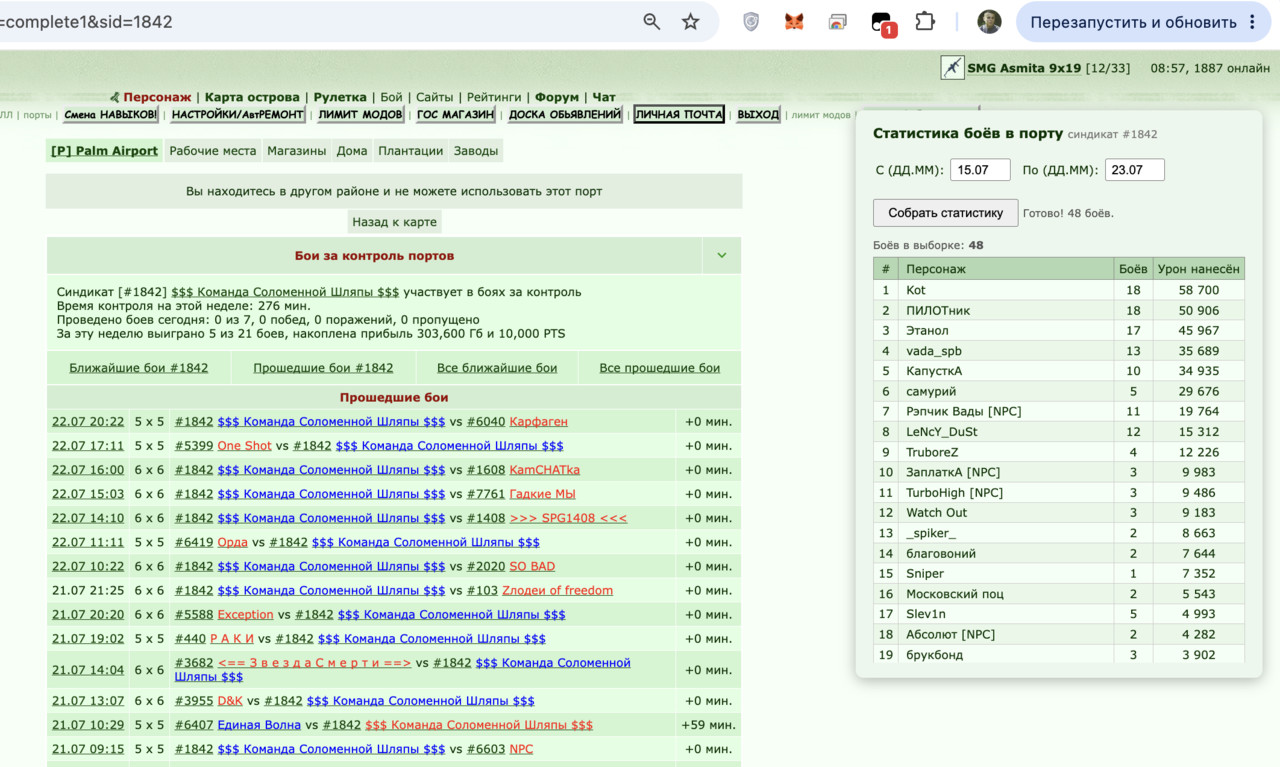Bookmark this page with the star icon
The image size is (1280, 767).
(691, 22)
